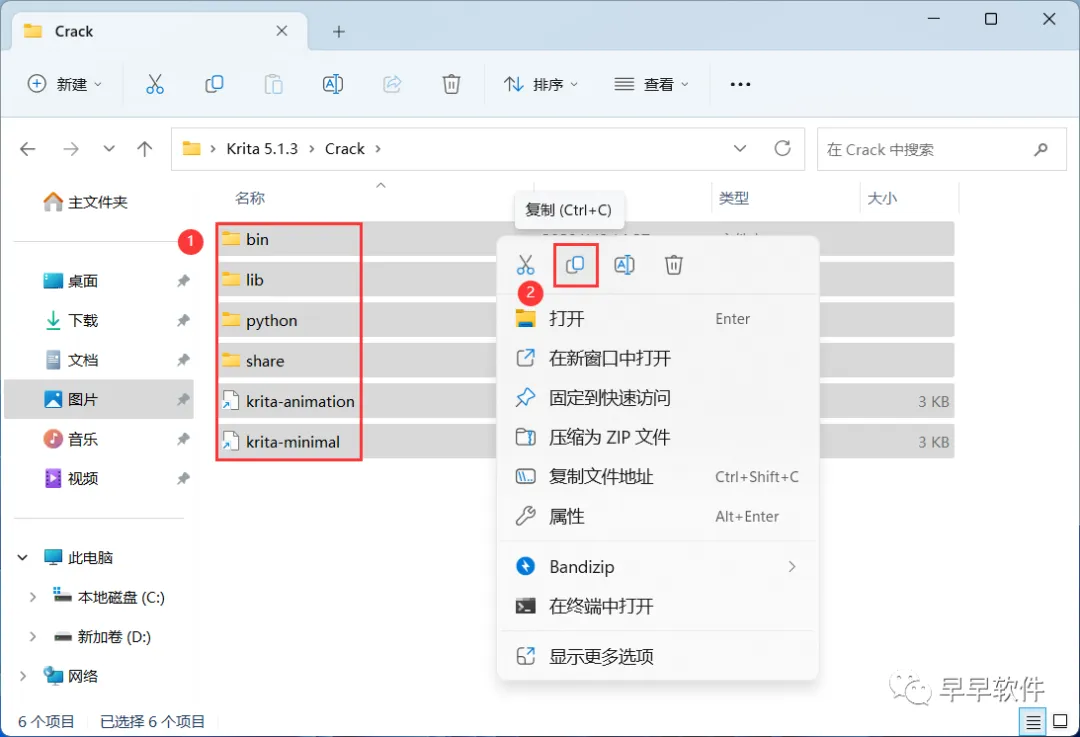Expand Bandizip submenu arrow
Screen dimensions: 1080x737
tap(792, 566)
